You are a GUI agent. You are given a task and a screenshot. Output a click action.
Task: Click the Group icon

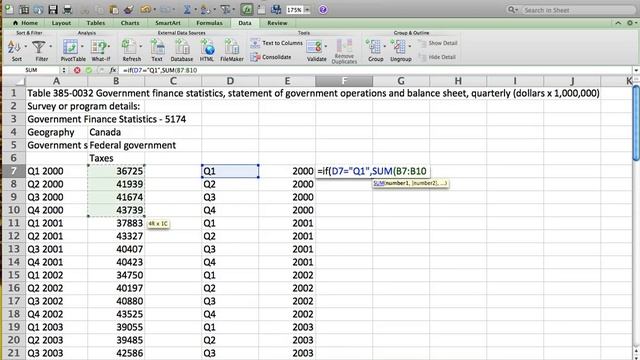(x=373, y=47)
